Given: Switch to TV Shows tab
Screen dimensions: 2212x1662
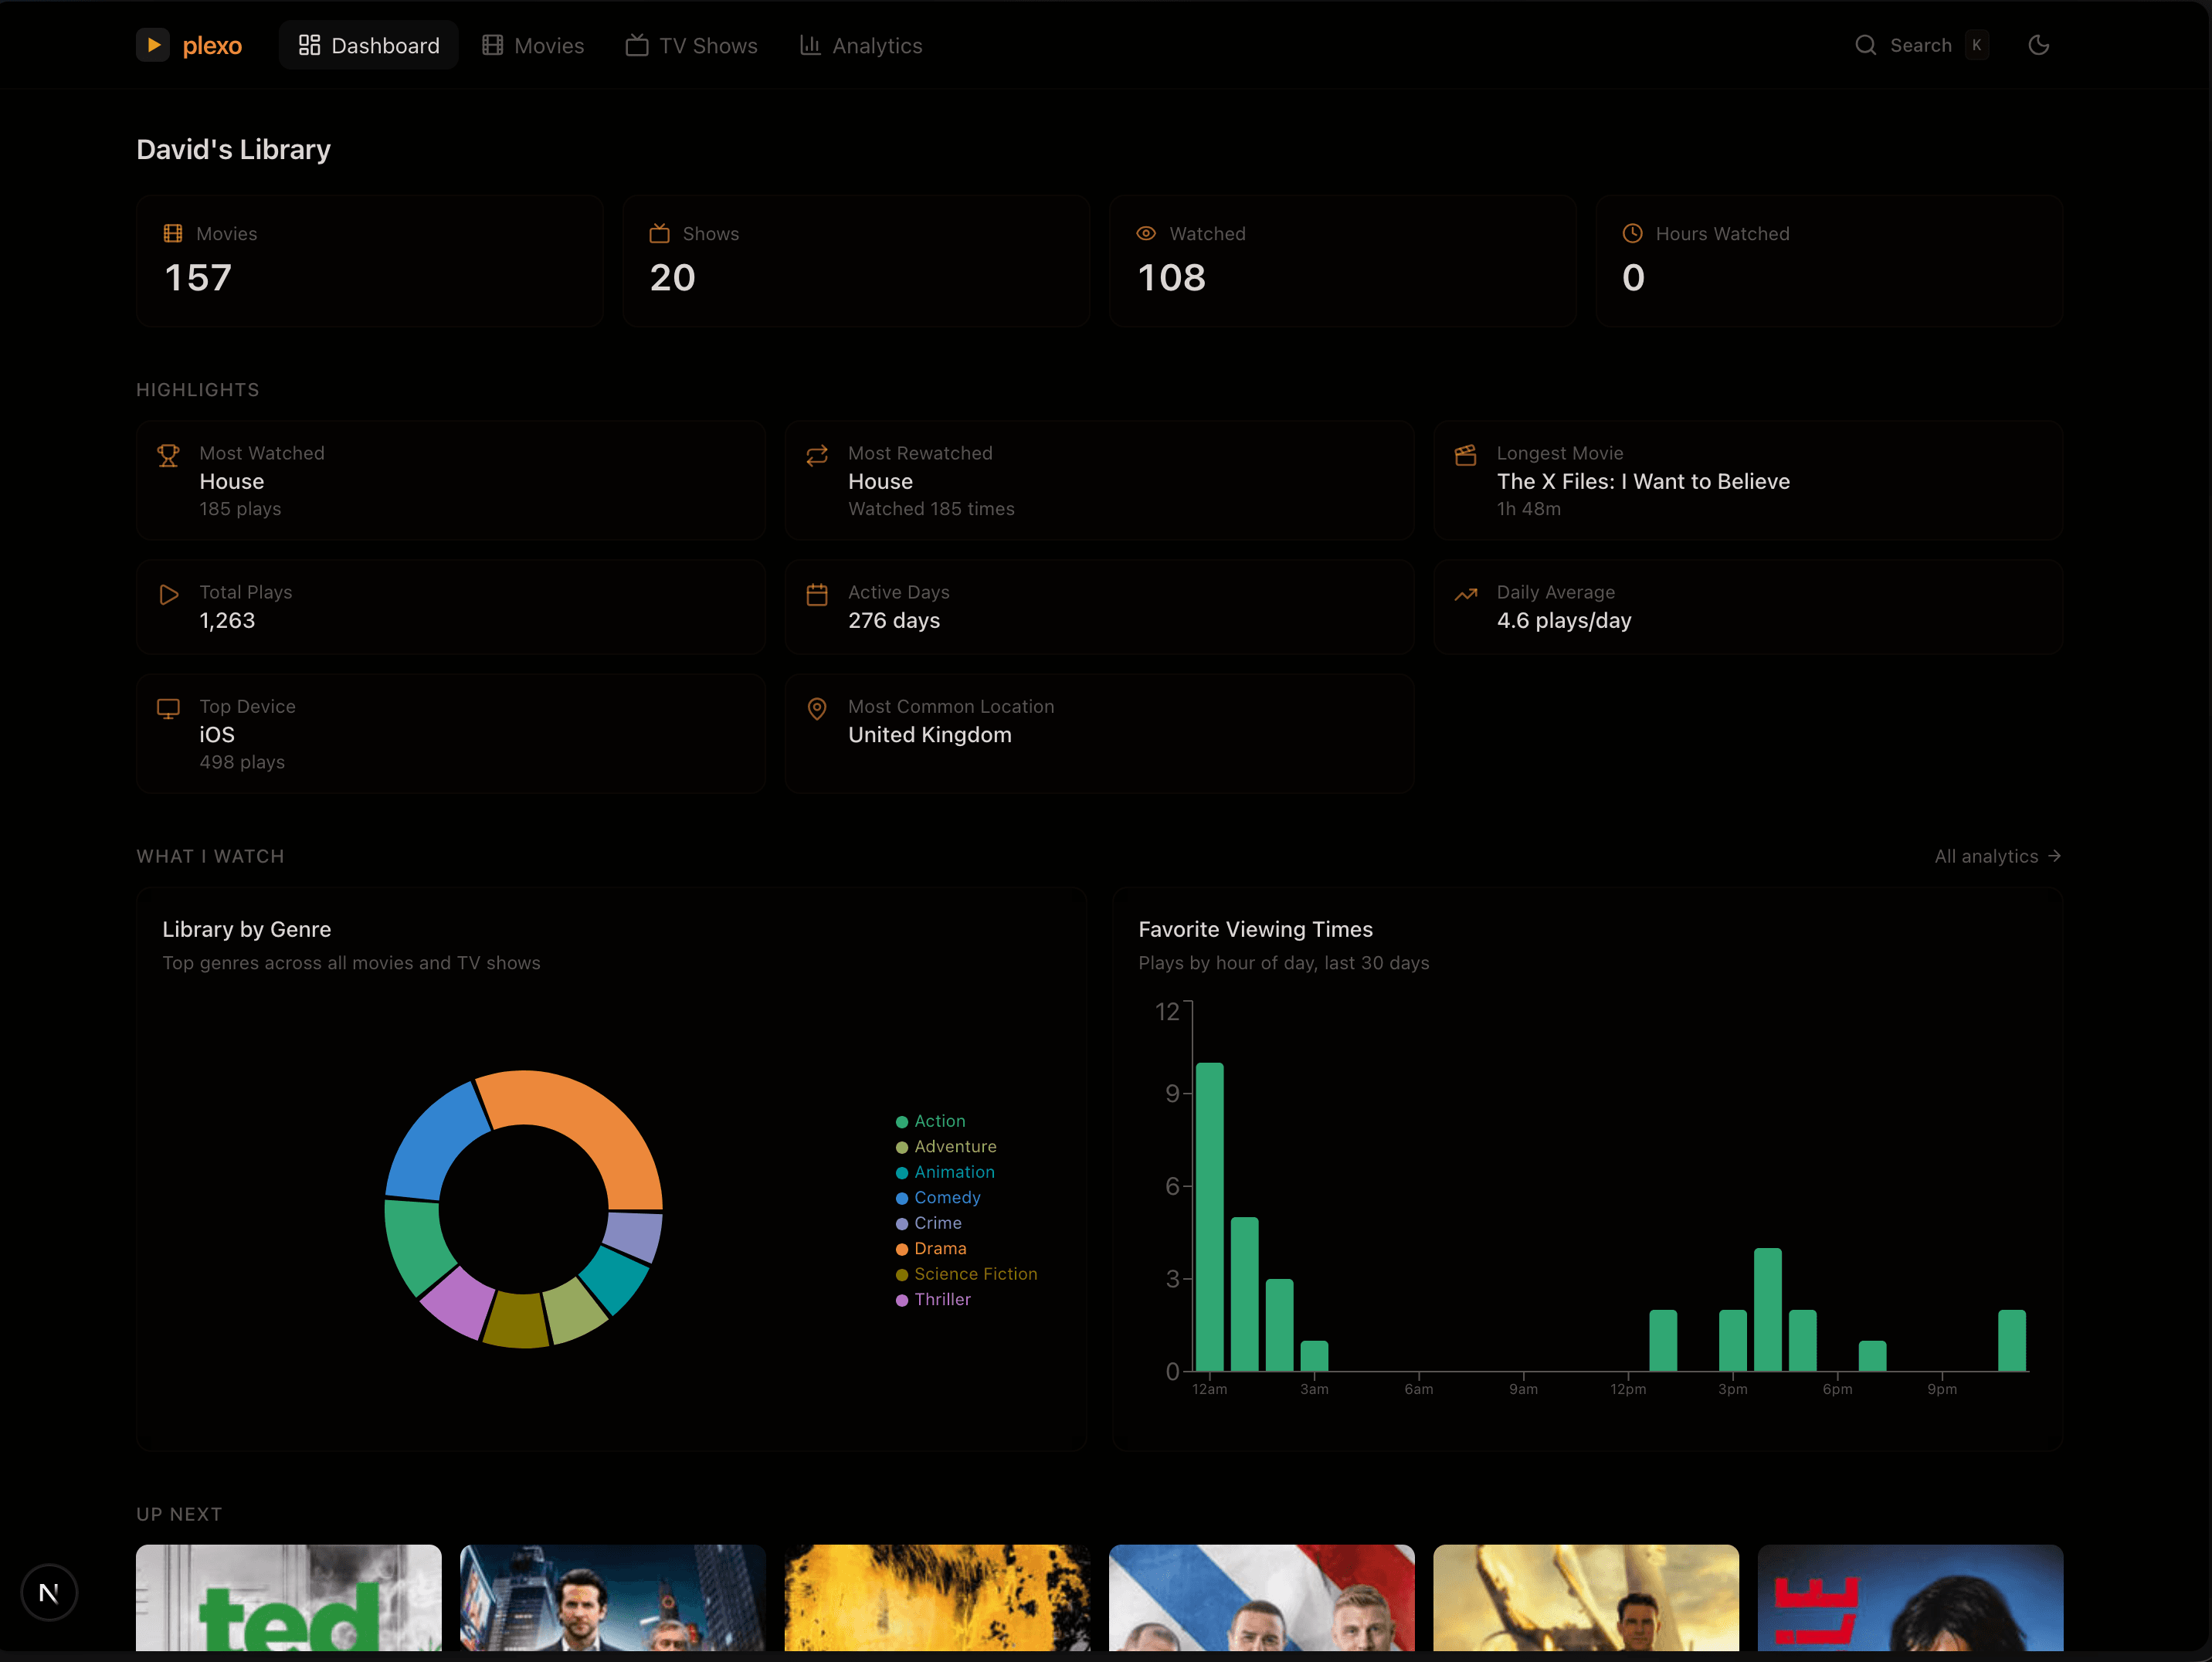Looking at the screenshot, I should coord(692,45).
